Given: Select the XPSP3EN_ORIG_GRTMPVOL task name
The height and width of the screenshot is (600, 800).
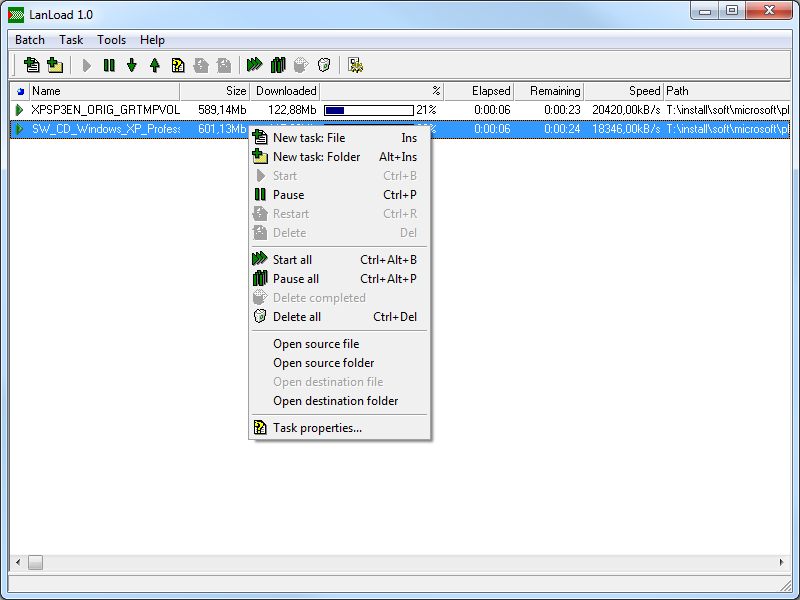Looking at the screenshot, I should pos(106,110).
